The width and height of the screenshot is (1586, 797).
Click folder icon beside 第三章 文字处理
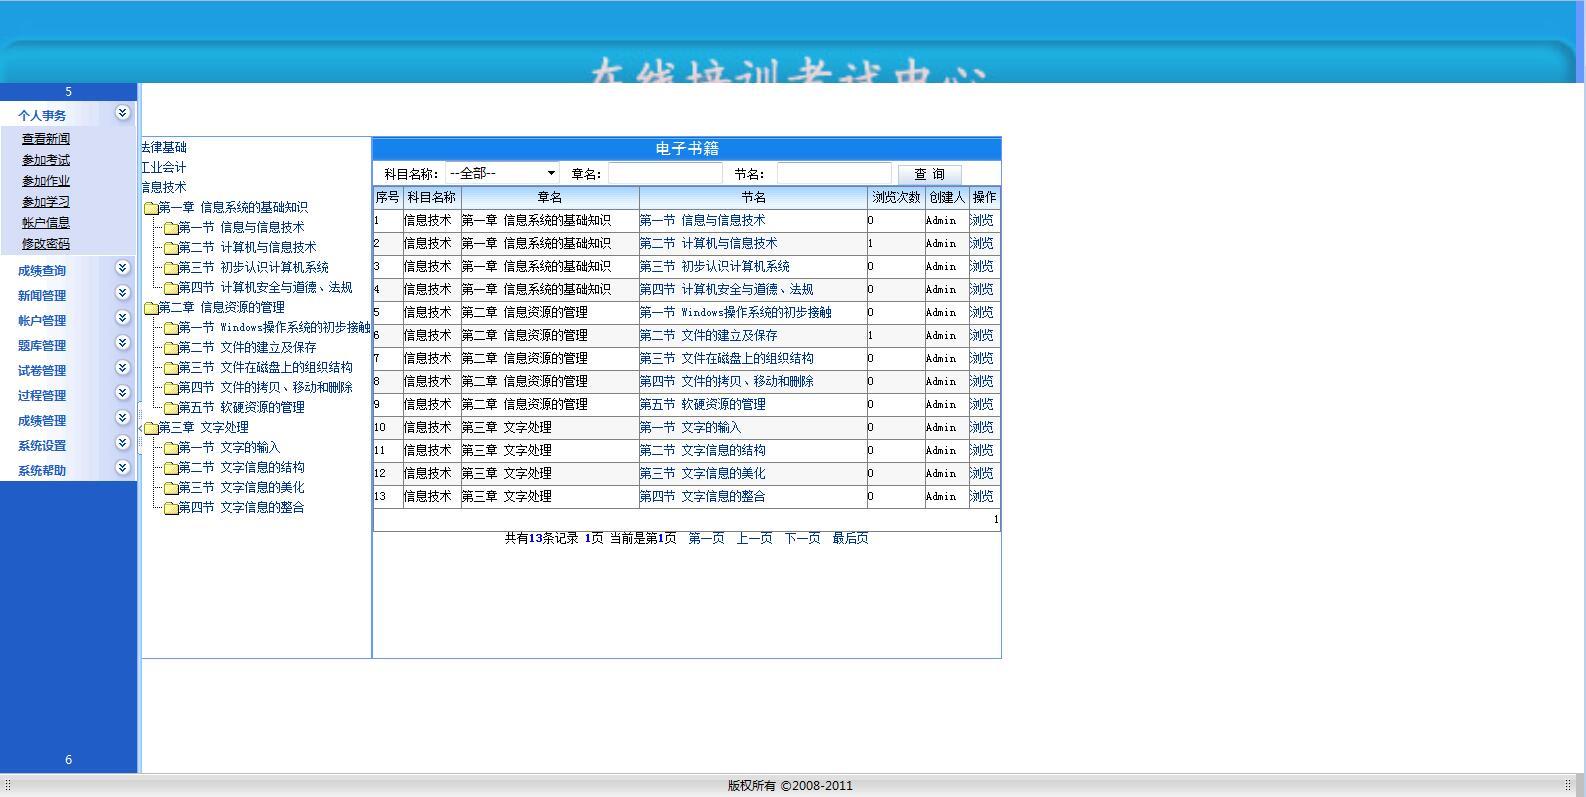pyautogui.click(x=151, y=428)
